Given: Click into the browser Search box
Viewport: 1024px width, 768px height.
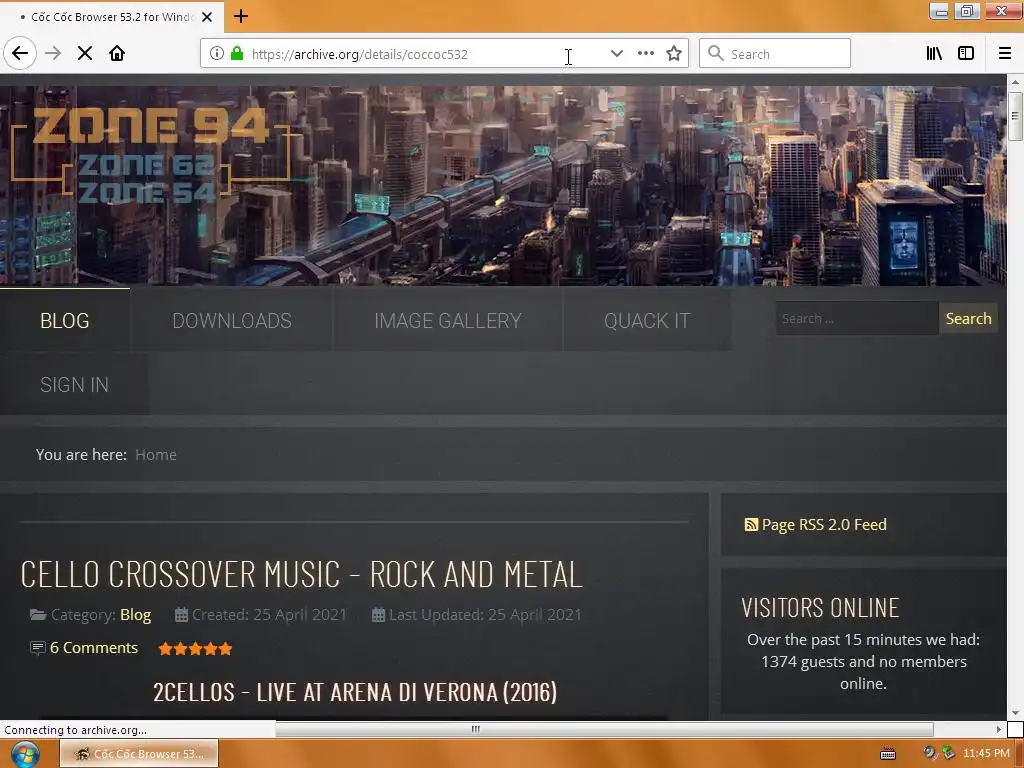Looking at the screenshot, I should coord(775,54).
